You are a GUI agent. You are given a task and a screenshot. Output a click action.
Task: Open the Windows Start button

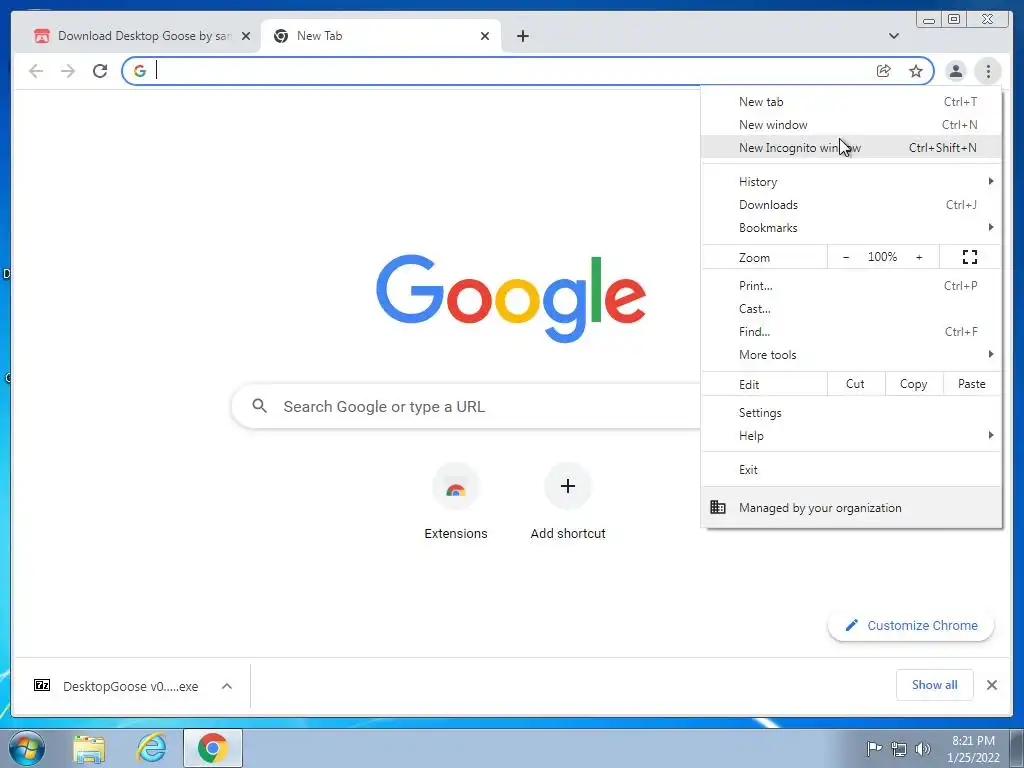(27, 748)
